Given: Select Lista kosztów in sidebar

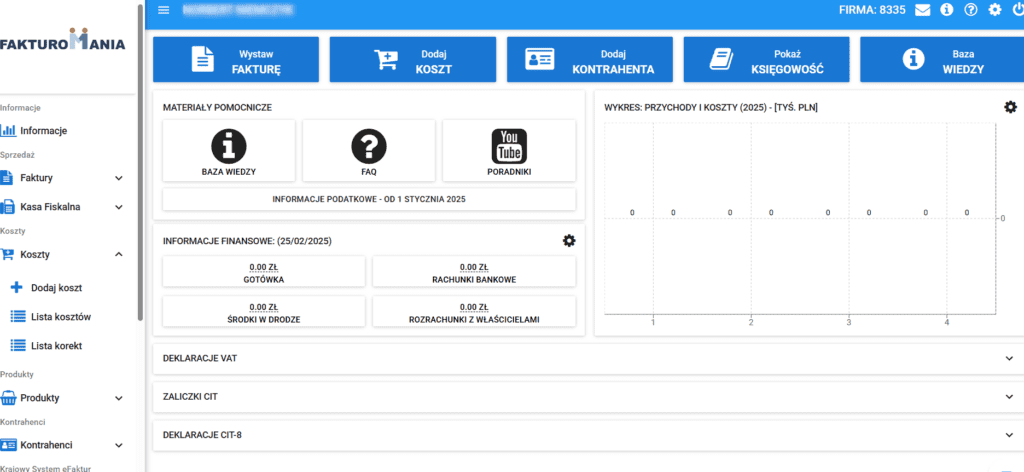Looking at the screenshot, I should point(60,317).
